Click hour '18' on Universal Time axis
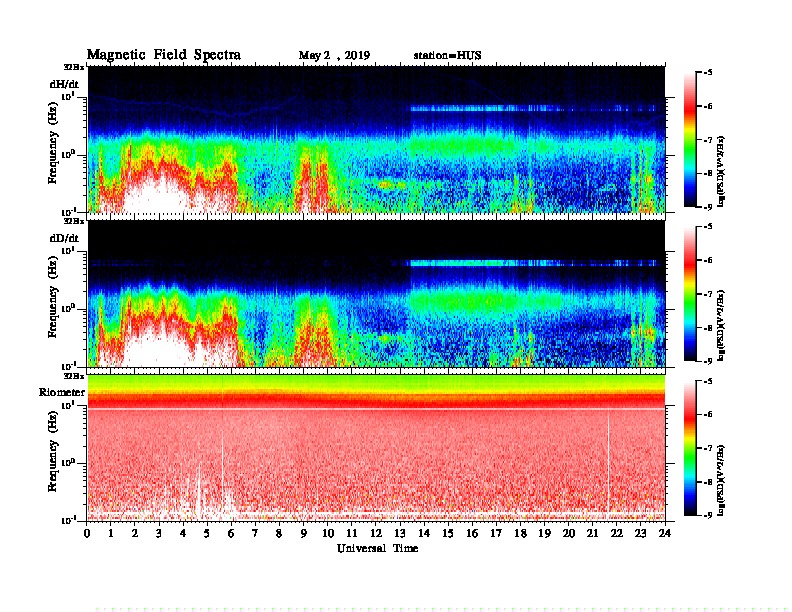 [x=520, y=533]
